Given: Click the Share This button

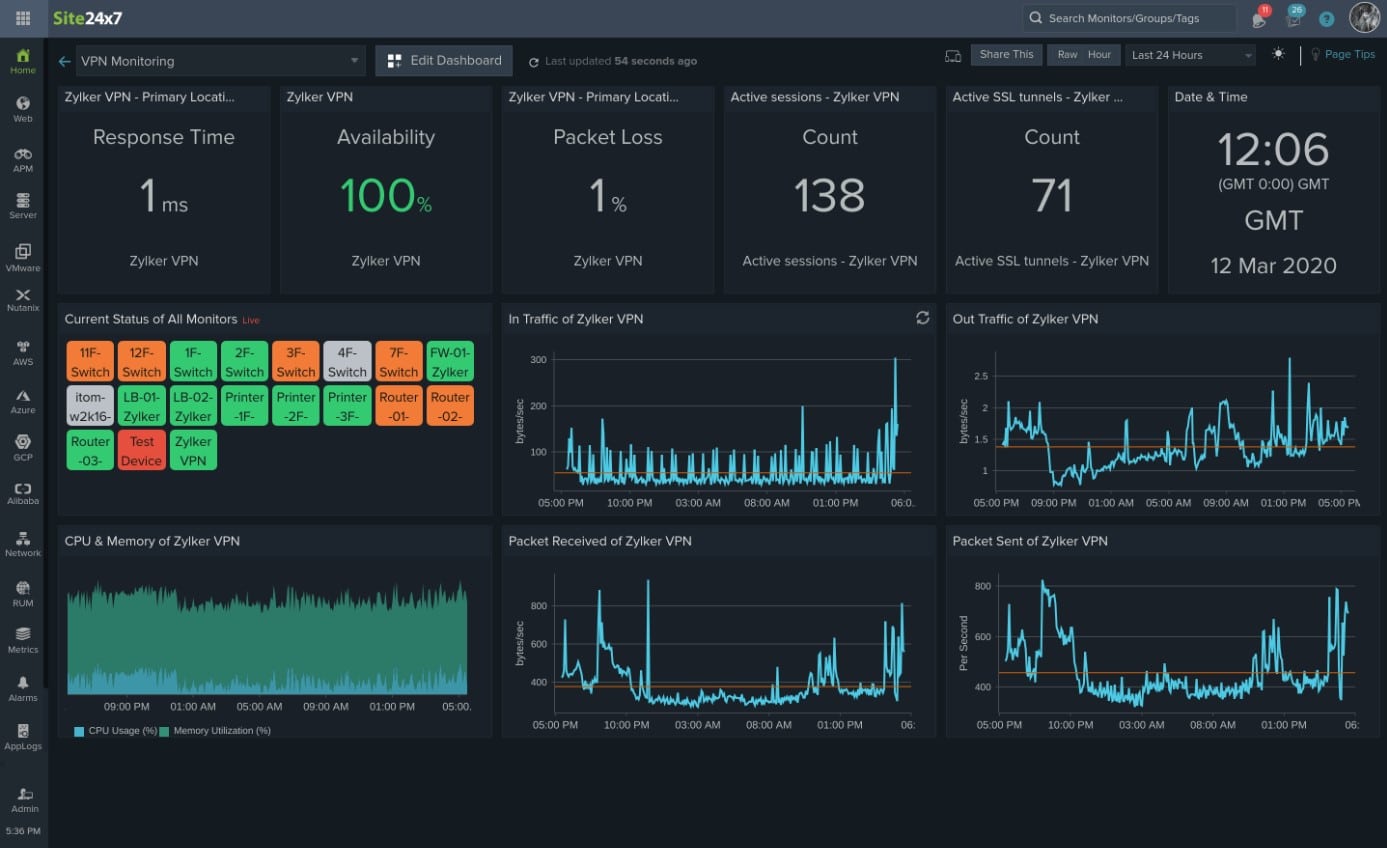Looking at the screenshot, I should tap(1006, 55).
